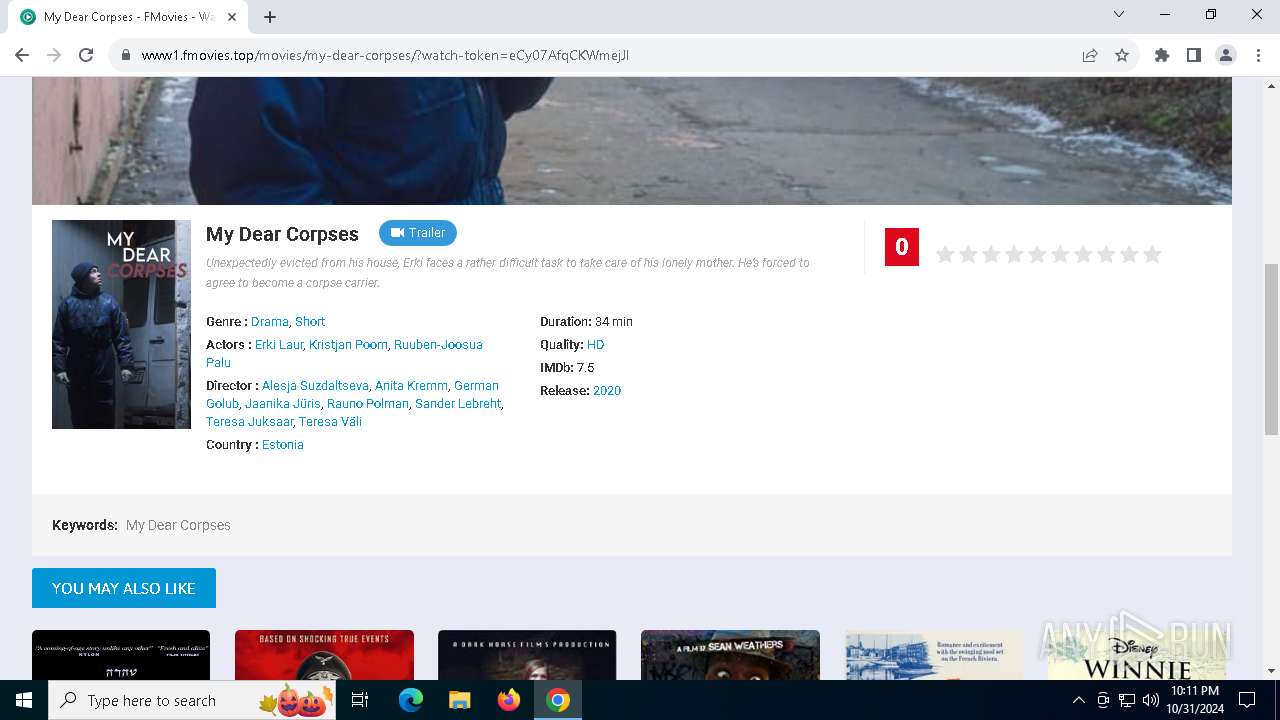
Task: Launch Firefox from taskbar
Action: [509, 700]
